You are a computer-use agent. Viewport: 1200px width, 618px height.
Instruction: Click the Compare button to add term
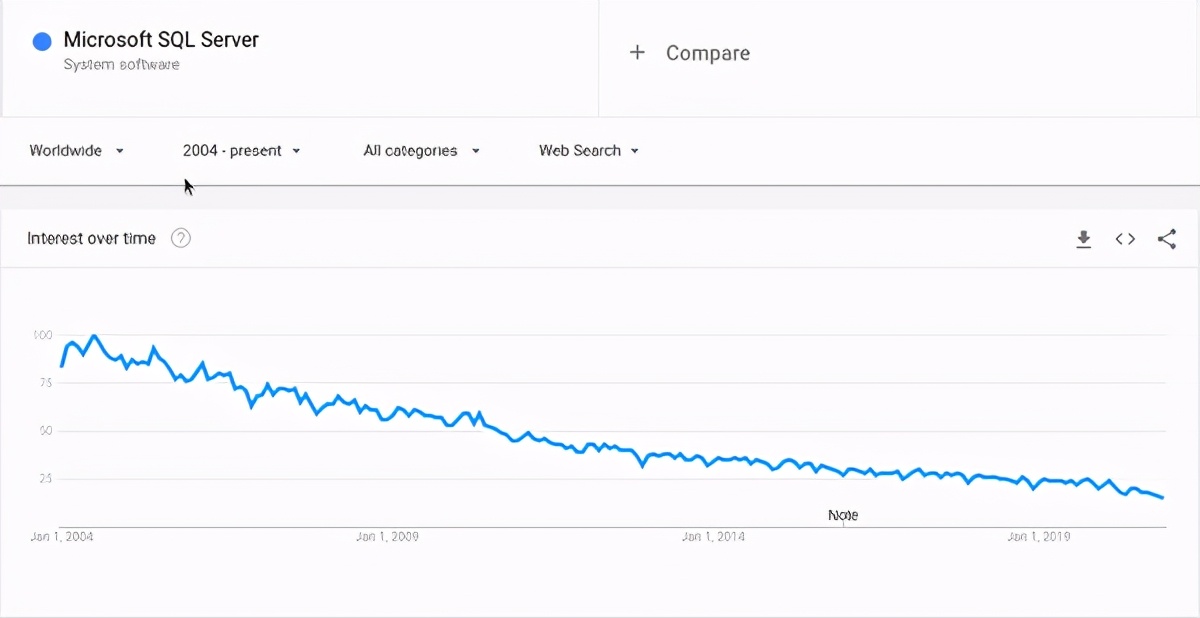689,53
